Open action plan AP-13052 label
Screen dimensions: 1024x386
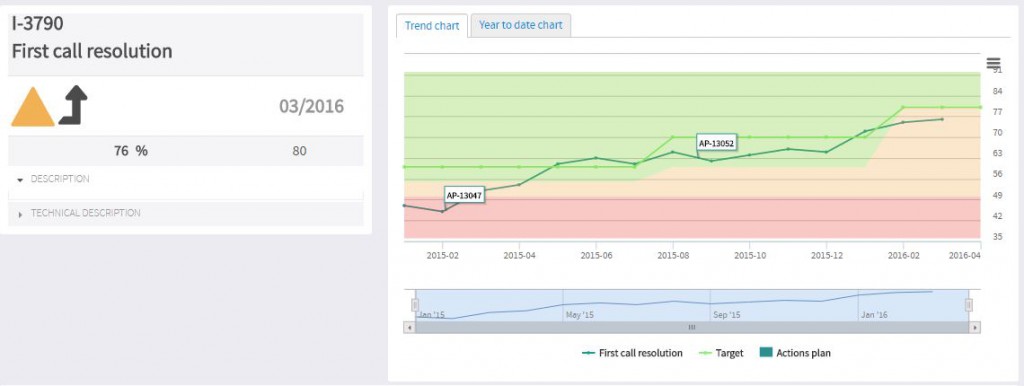tap(716, 143)
